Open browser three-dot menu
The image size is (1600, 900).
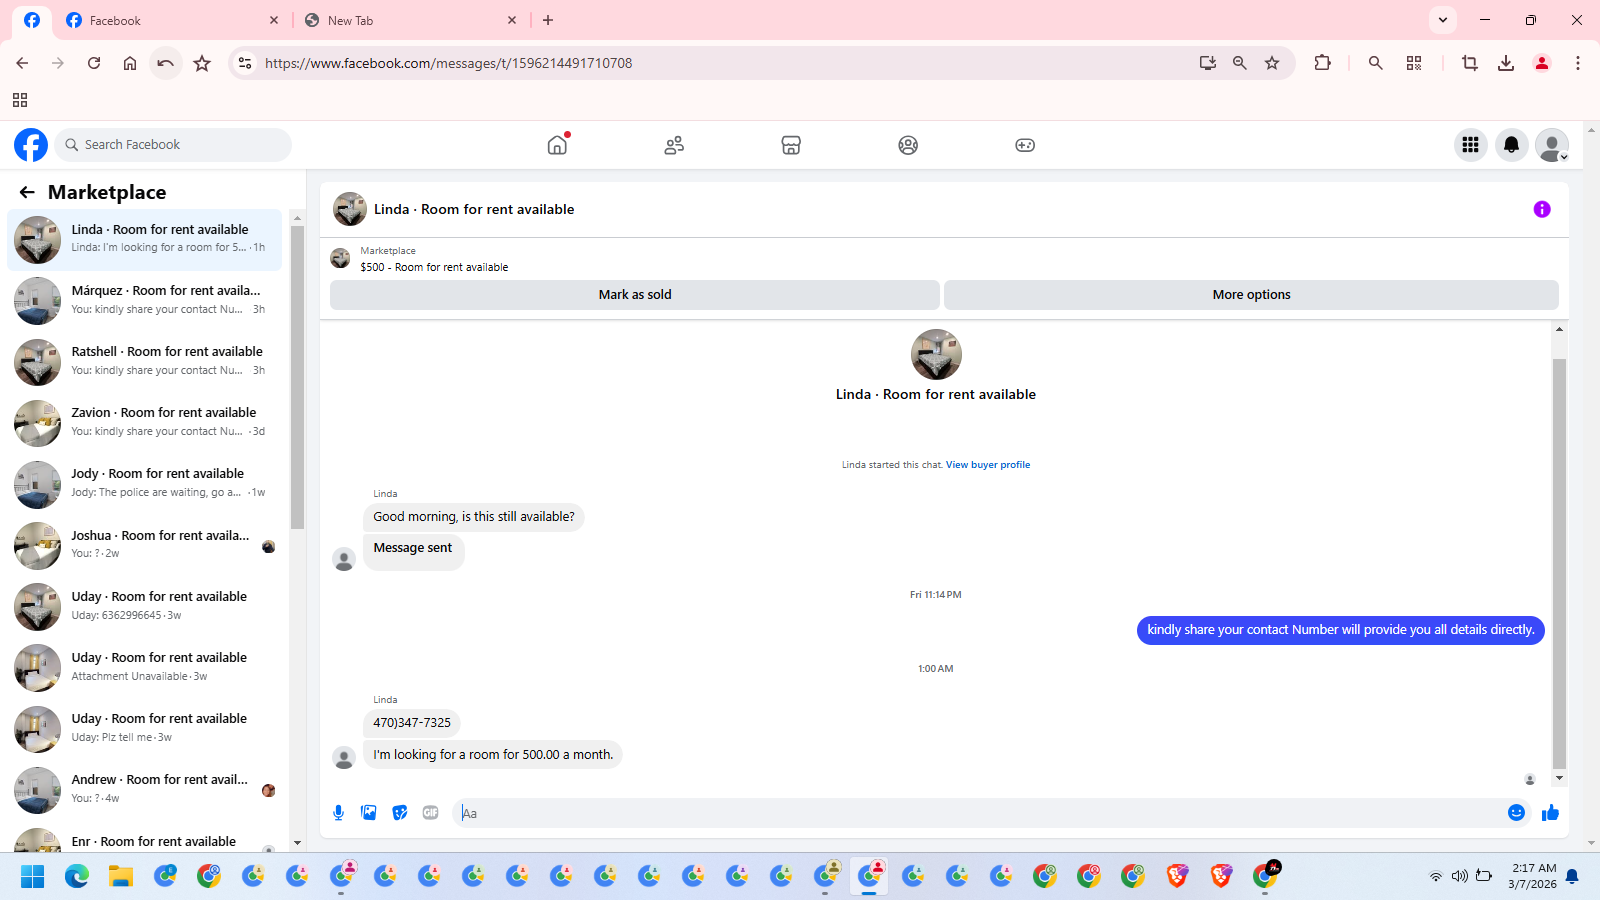(1578, 63)
